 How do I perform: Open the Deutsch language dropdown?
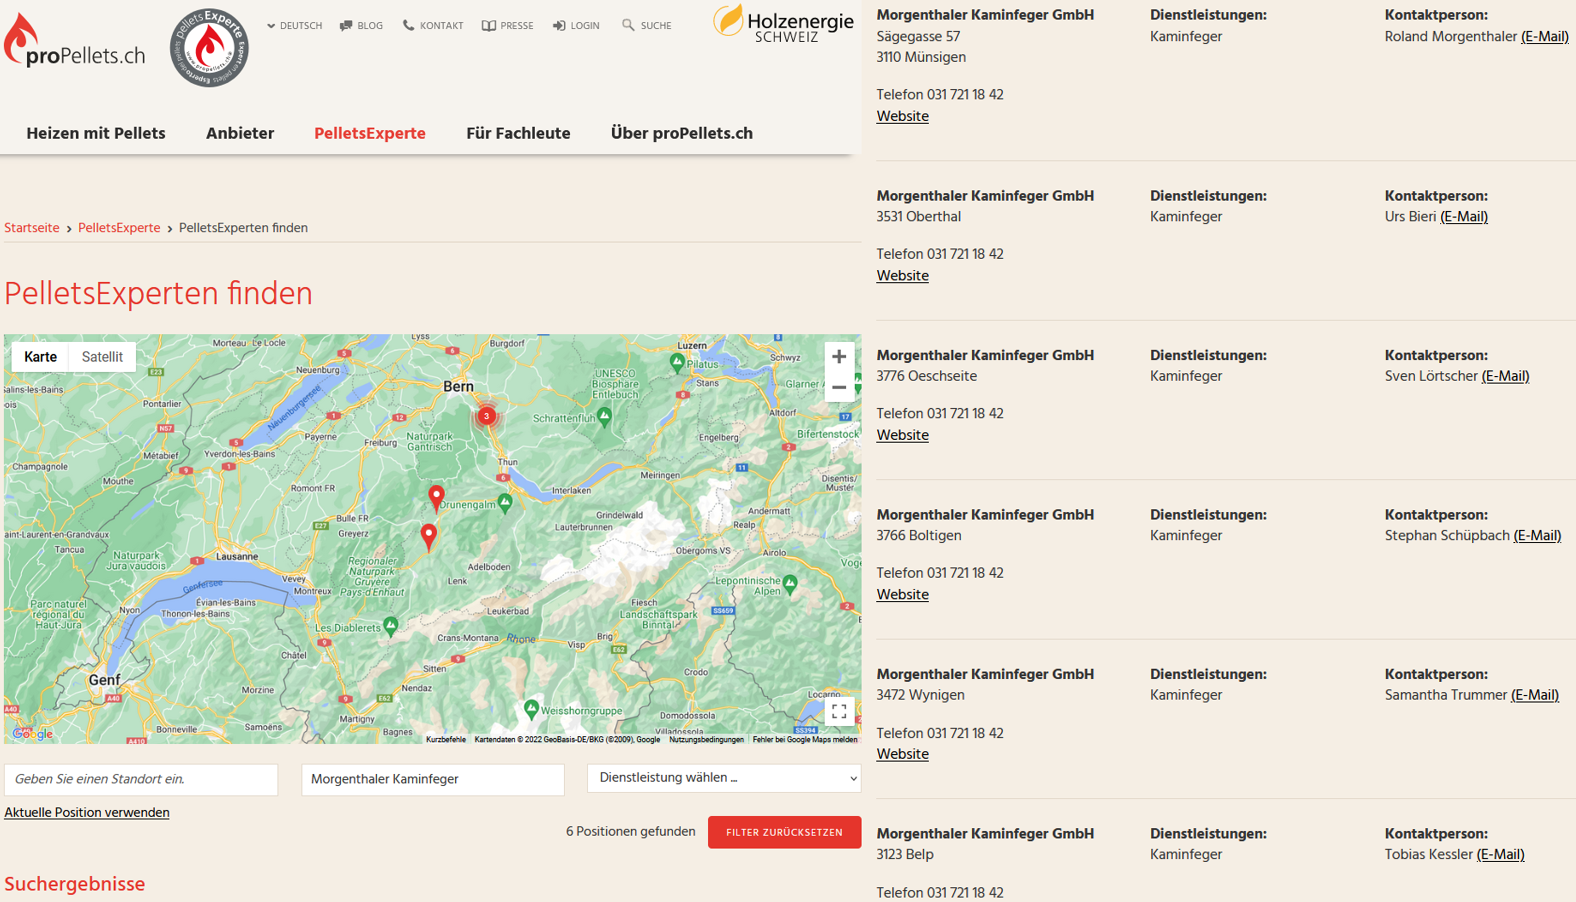coord(294,26)
